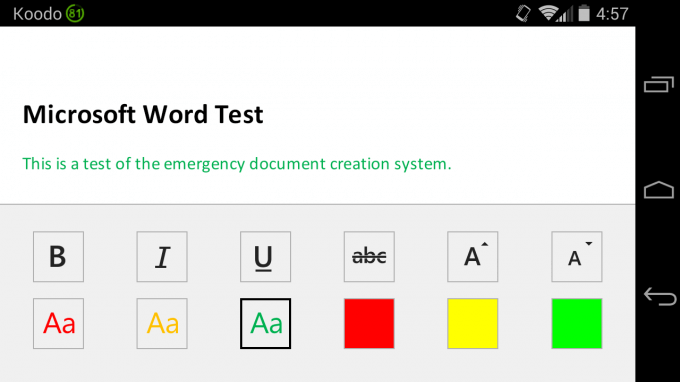Toggle Bold formatting button
The image size is (680, 382).
59,257
